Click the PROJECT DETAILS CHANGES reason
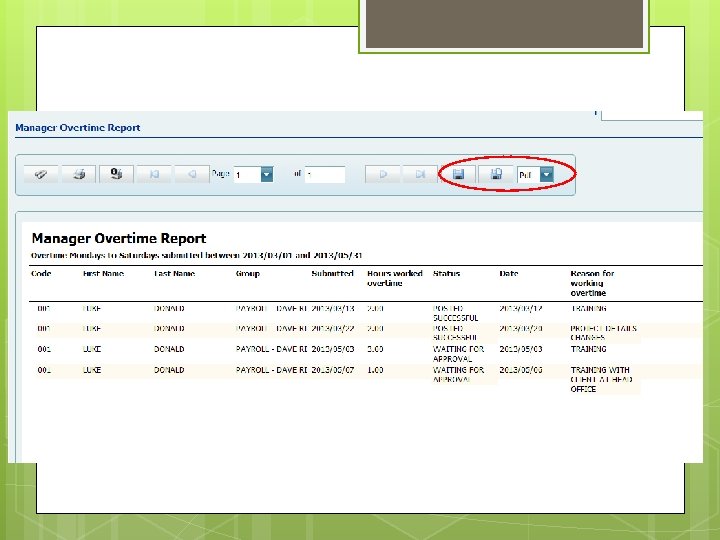Screen dimensions: 720x540 click(603, 333)
